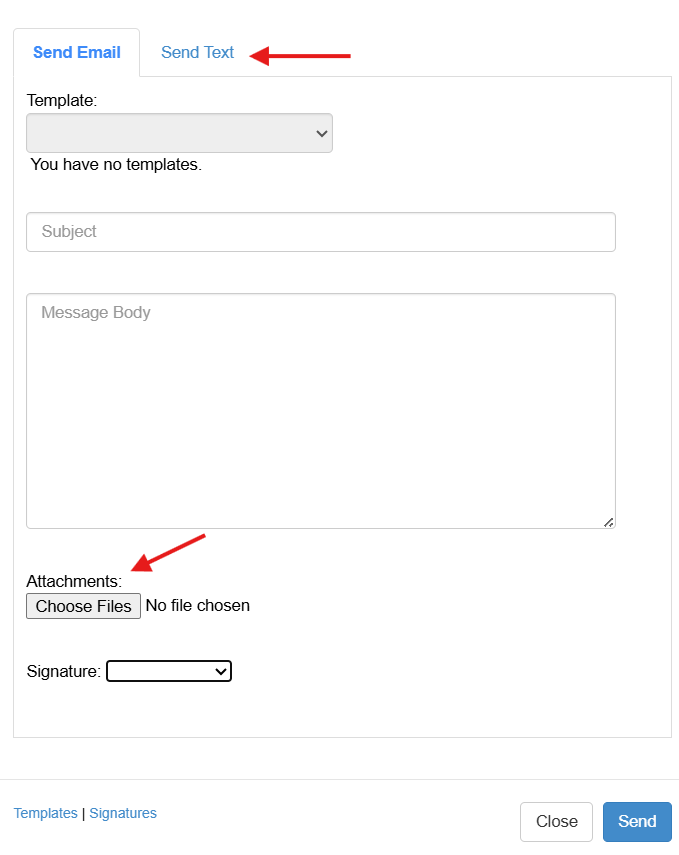Click the Template label
The image size is (679, 855).
pyautogui.click(x=62, y=100)
